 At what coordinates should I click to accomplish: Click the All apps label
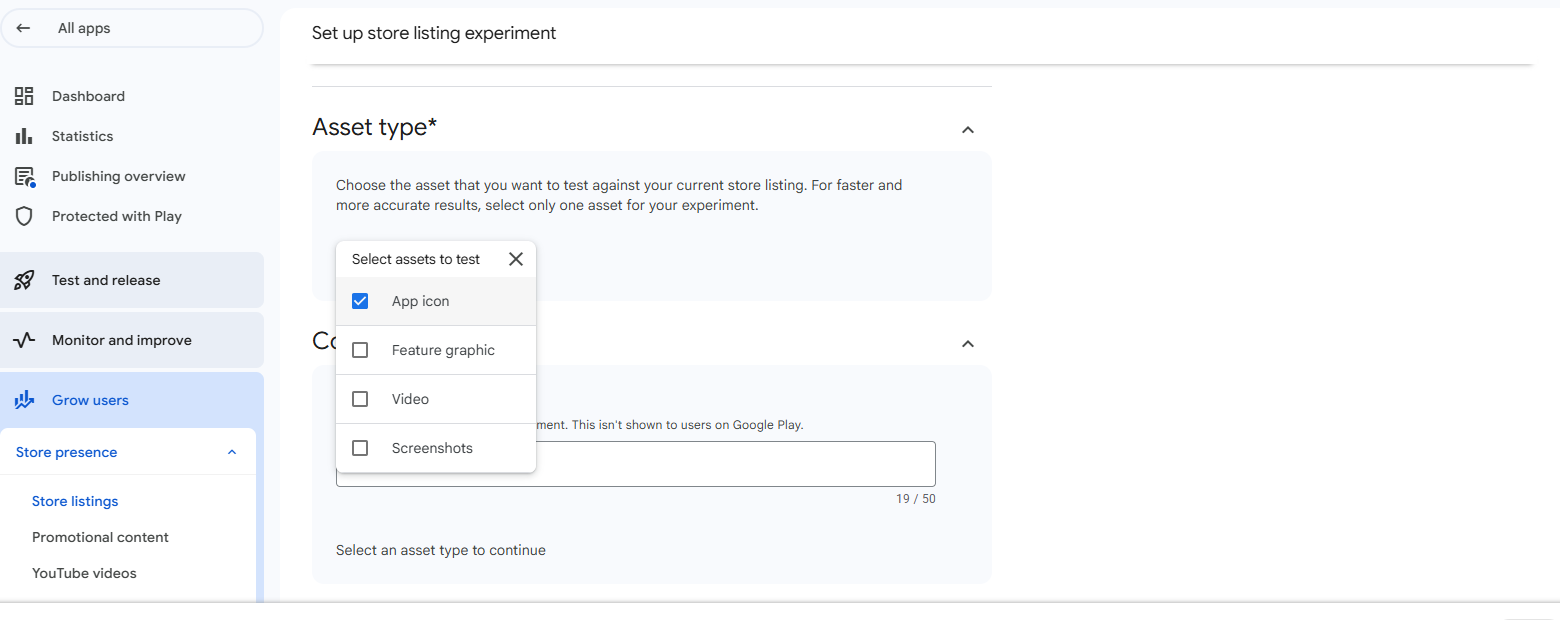click(84, 28)
